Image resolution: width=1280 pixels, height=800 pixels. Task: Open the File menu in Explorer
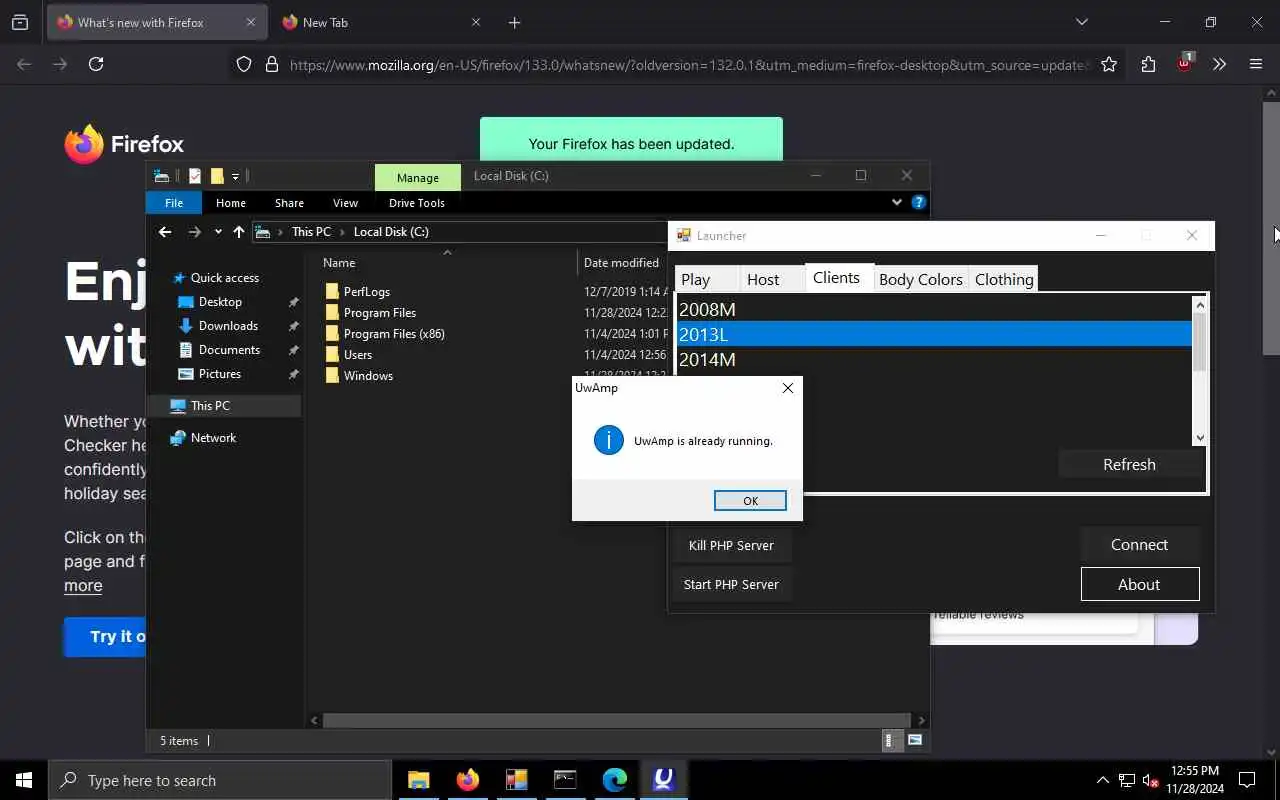[x=174, y=203]
